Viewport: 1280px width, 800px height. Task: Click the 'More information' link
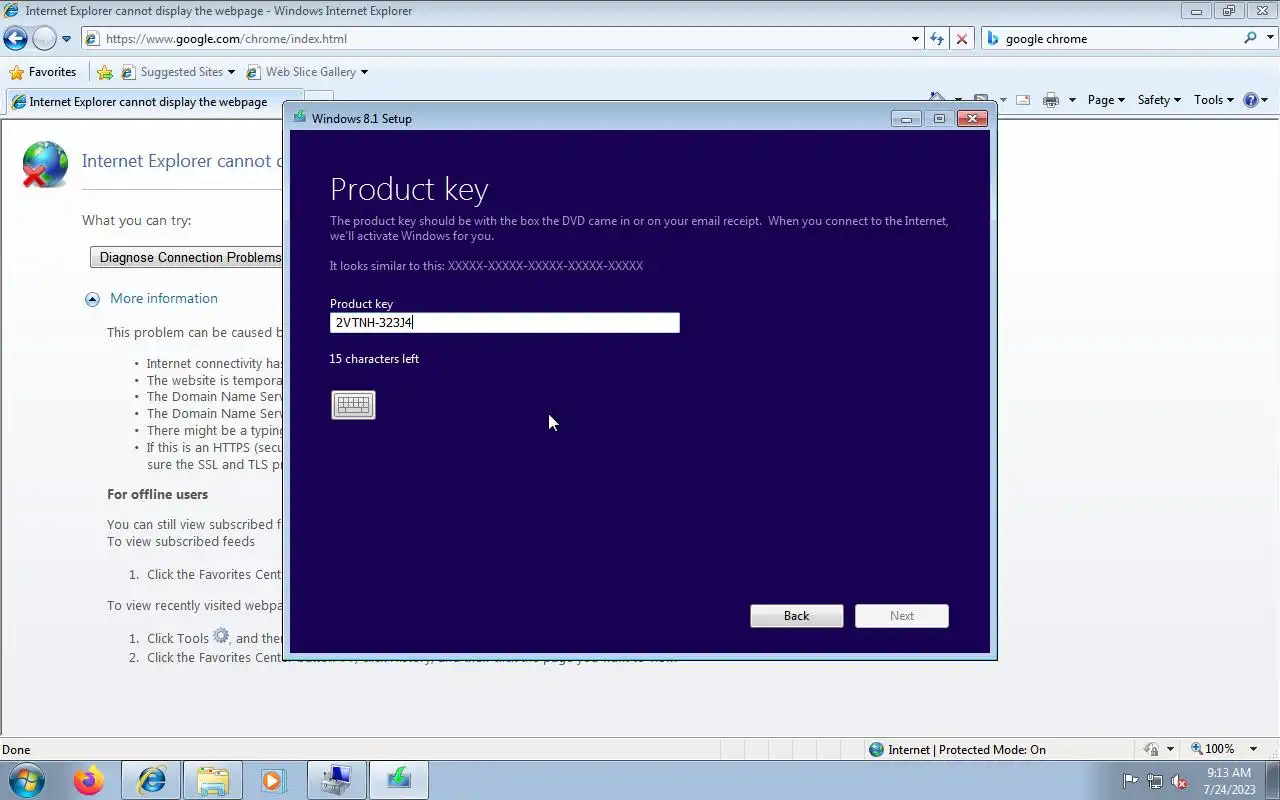coord(164,298)
